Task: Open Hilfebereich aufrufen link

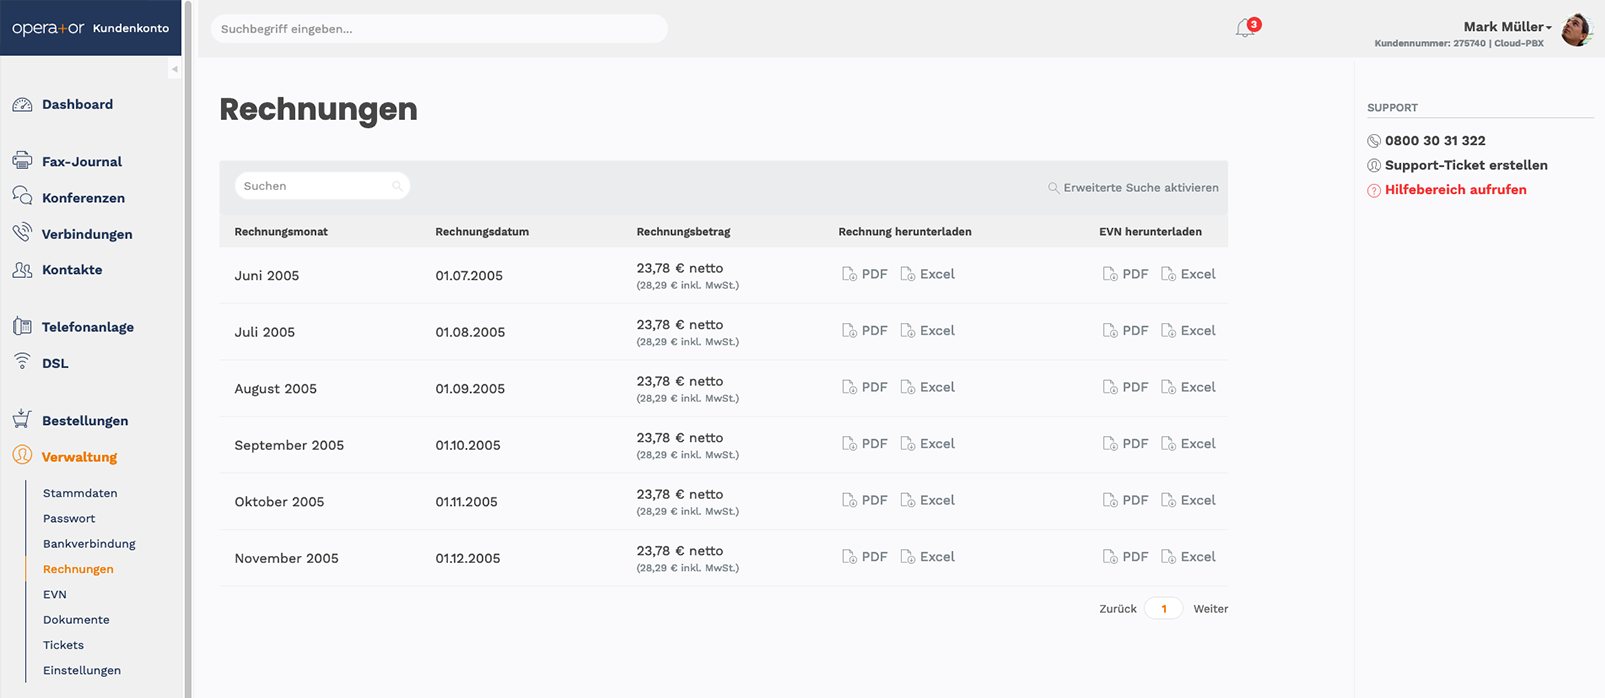Action: [1447, 190]
